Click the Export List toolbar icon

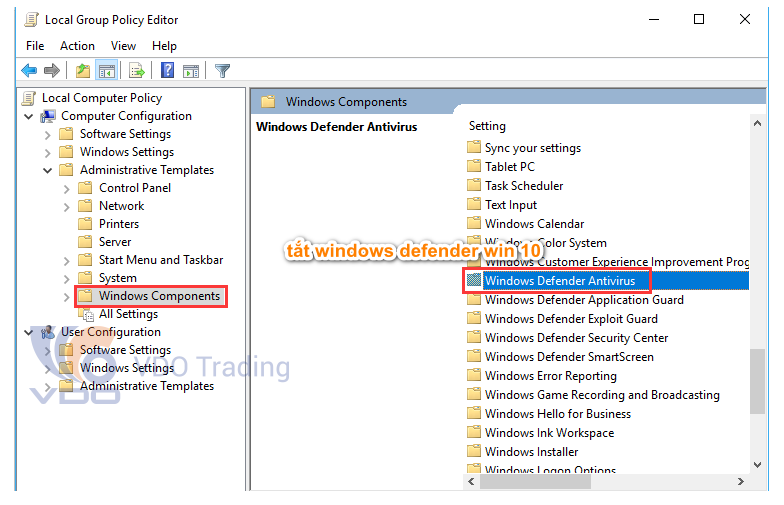tap(136, 70)
